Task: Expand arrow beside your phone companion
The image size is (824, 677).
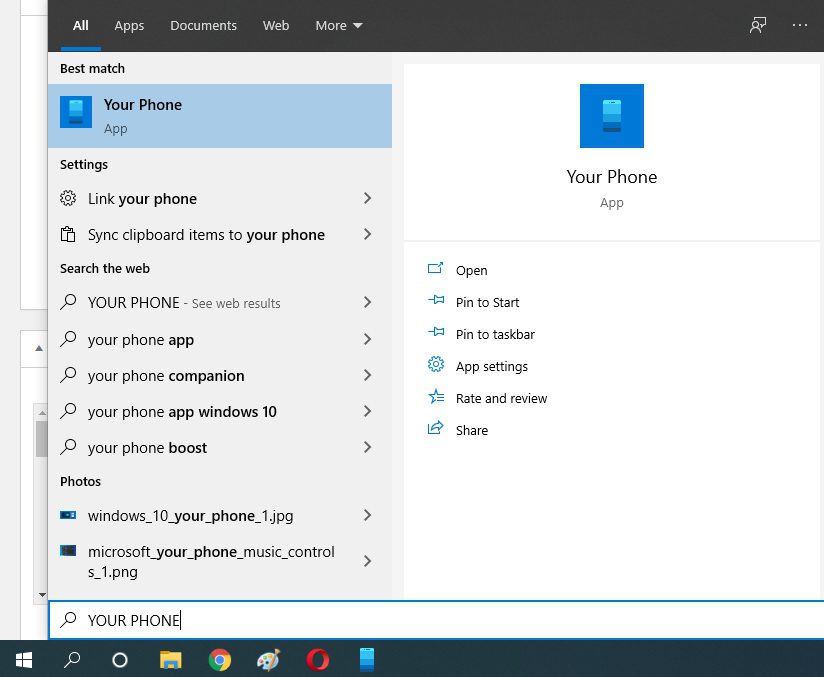Action: click(367, 376)
